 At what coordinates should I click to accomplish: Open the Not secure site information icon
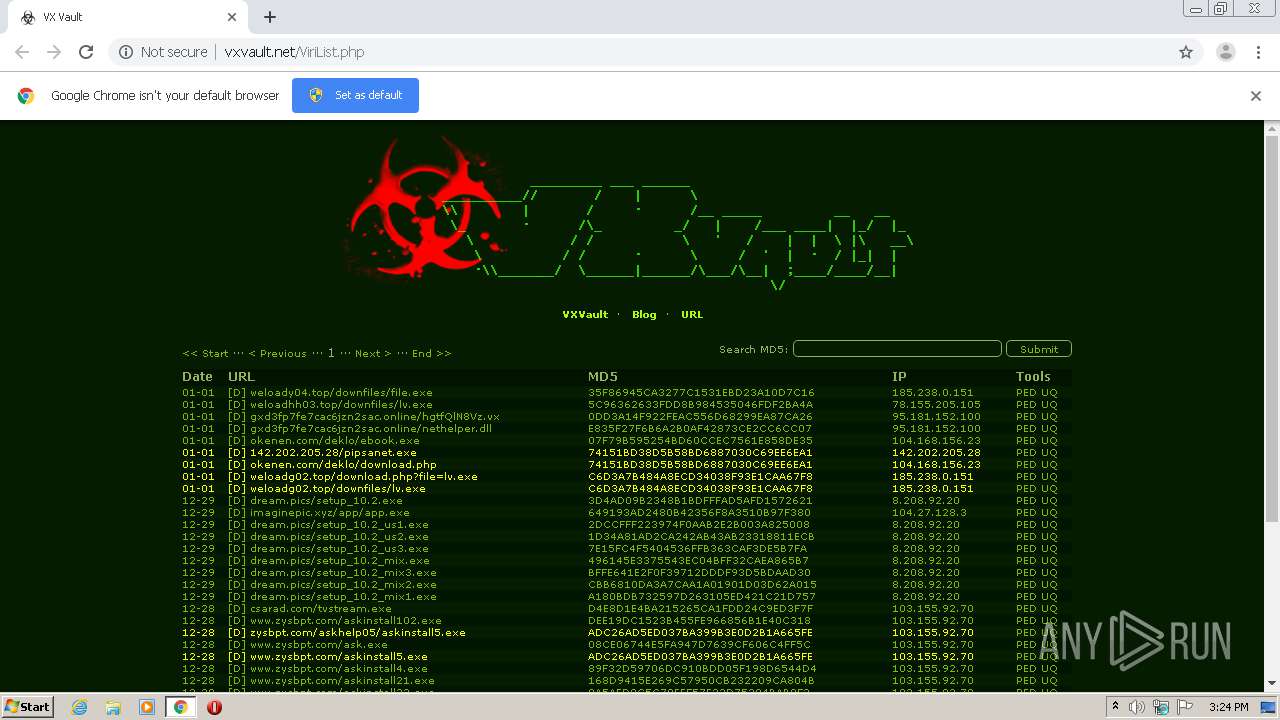(x=126, y=52)
